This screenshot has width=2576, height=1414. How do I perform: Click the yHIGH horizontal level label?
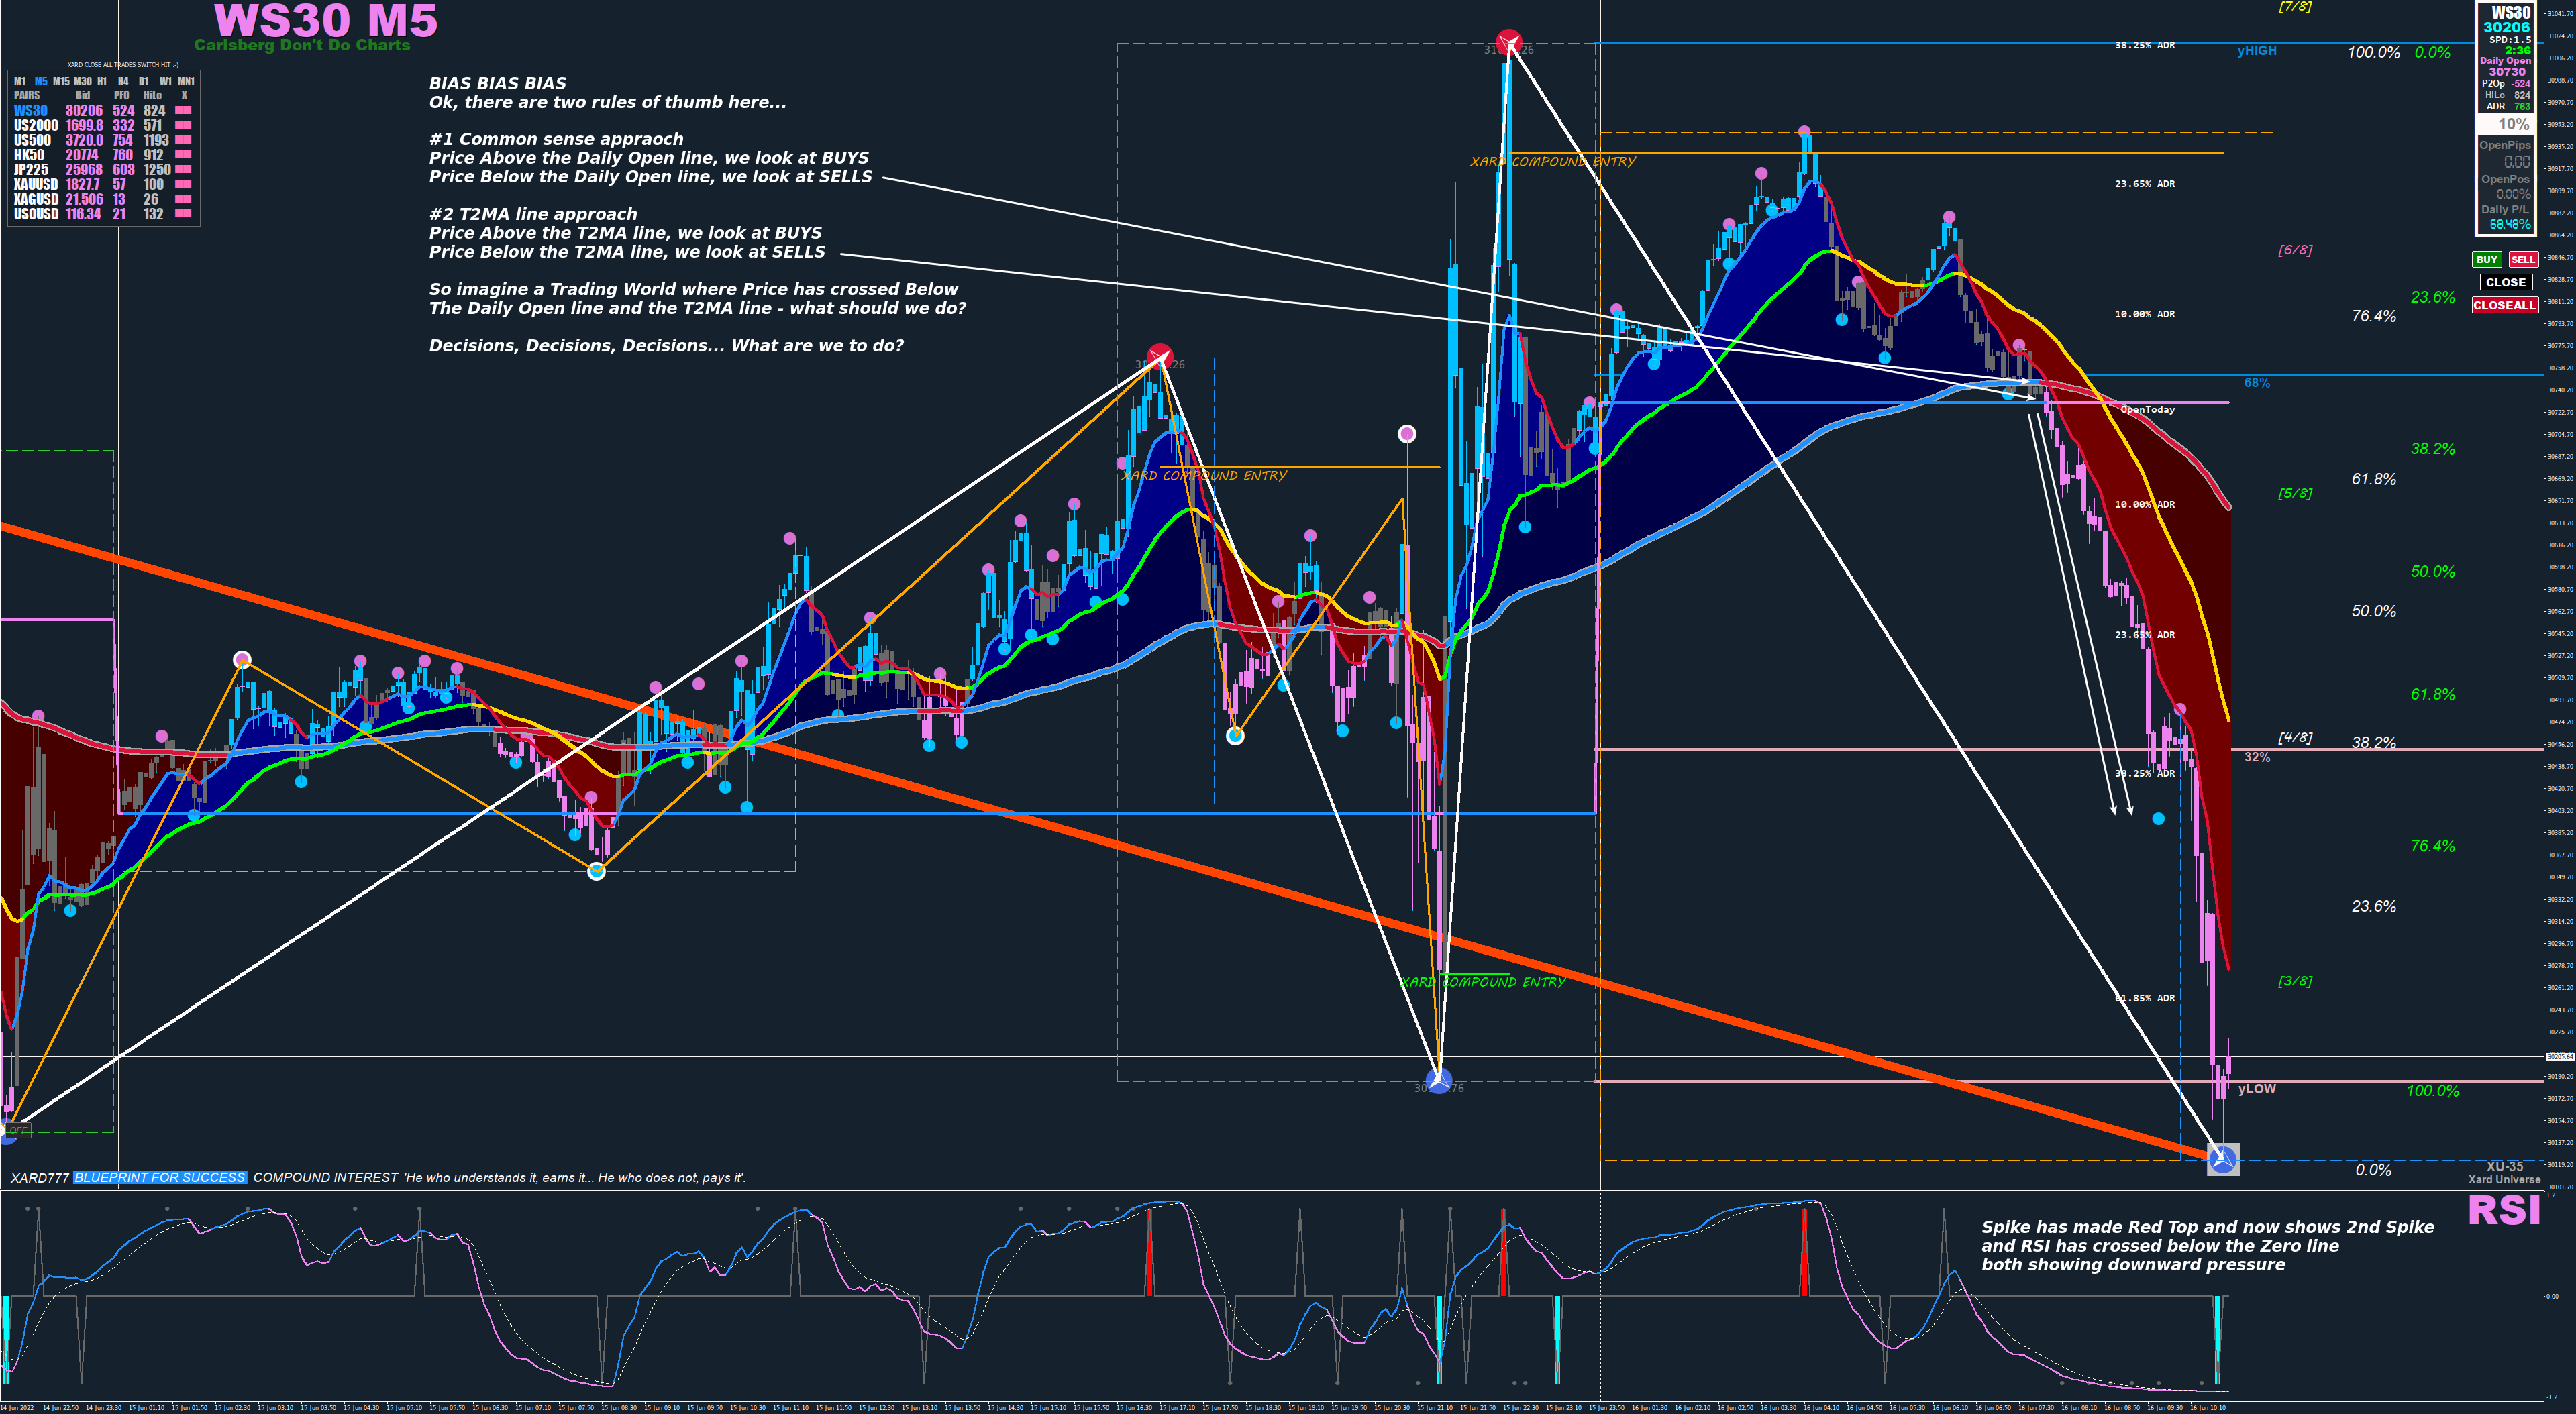2256,50
